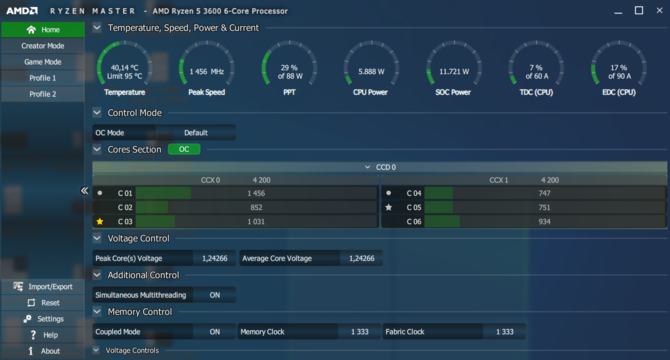
Task: Collapse the CCD 0 chevron row
Action: click(367, 167)
